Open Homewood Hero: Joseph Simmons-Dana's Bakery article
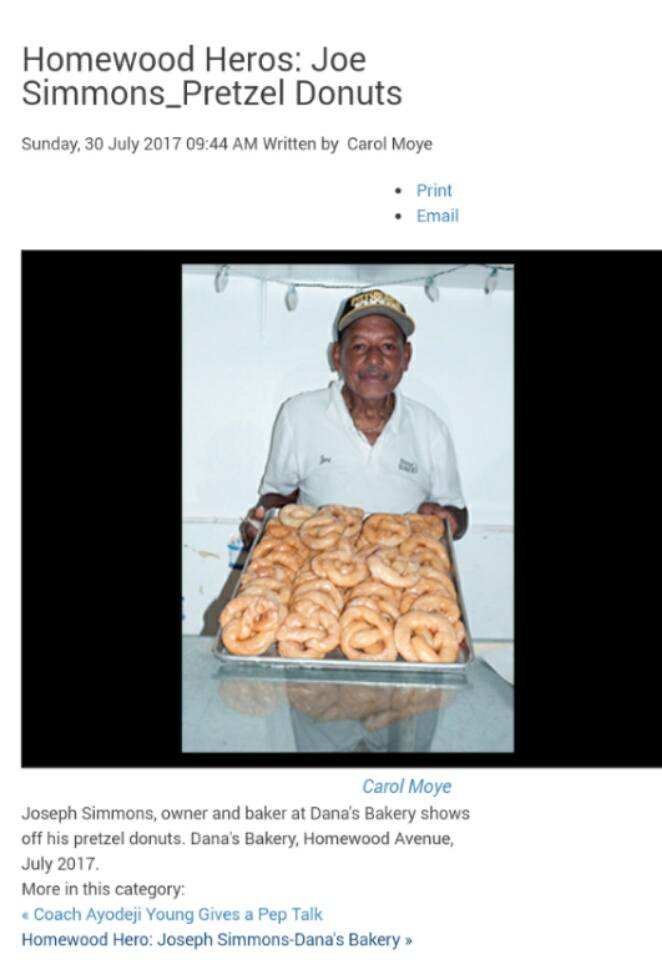 pos(211,939)
